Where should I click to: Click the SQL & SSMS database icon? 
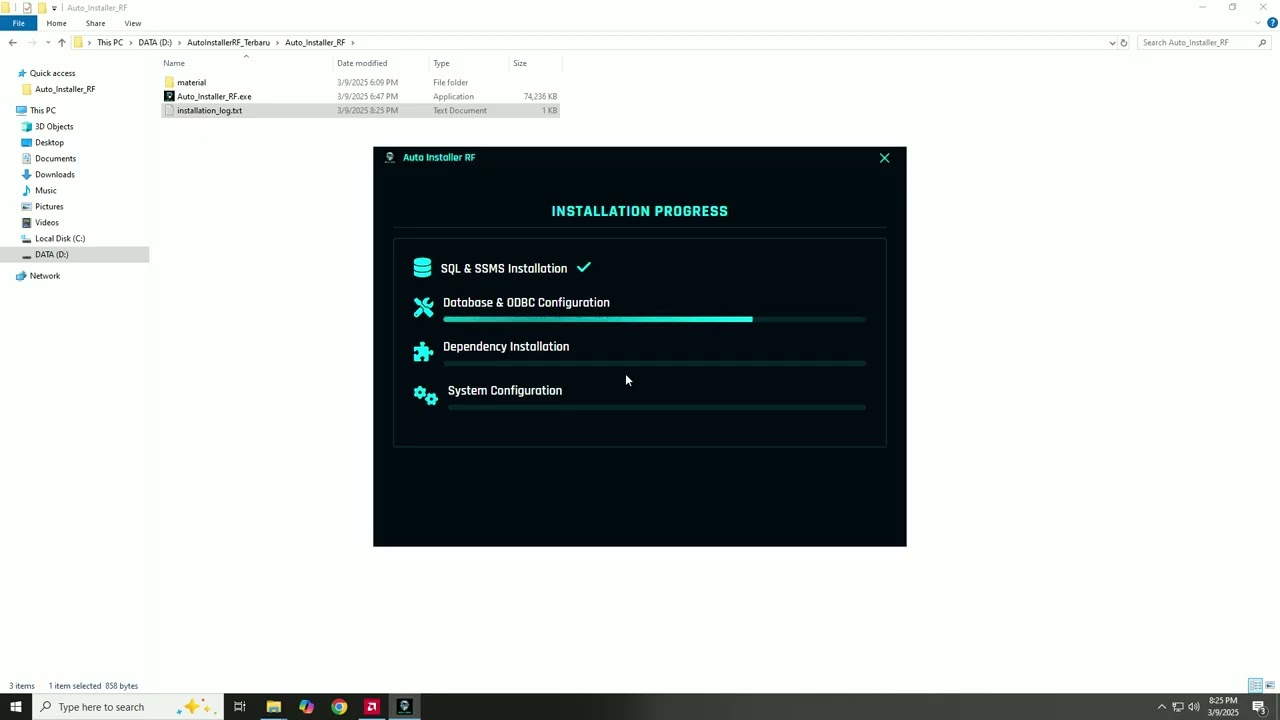pos(422,268)
